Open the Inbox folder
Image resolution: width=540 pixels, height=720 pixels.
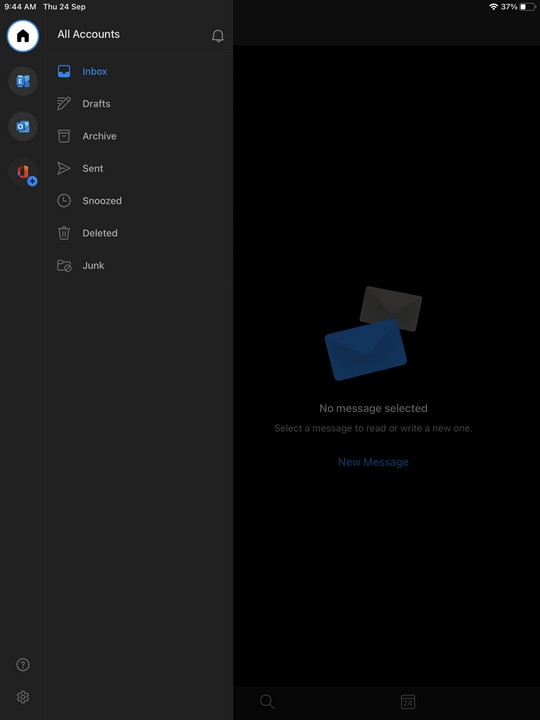click(139, 72)
